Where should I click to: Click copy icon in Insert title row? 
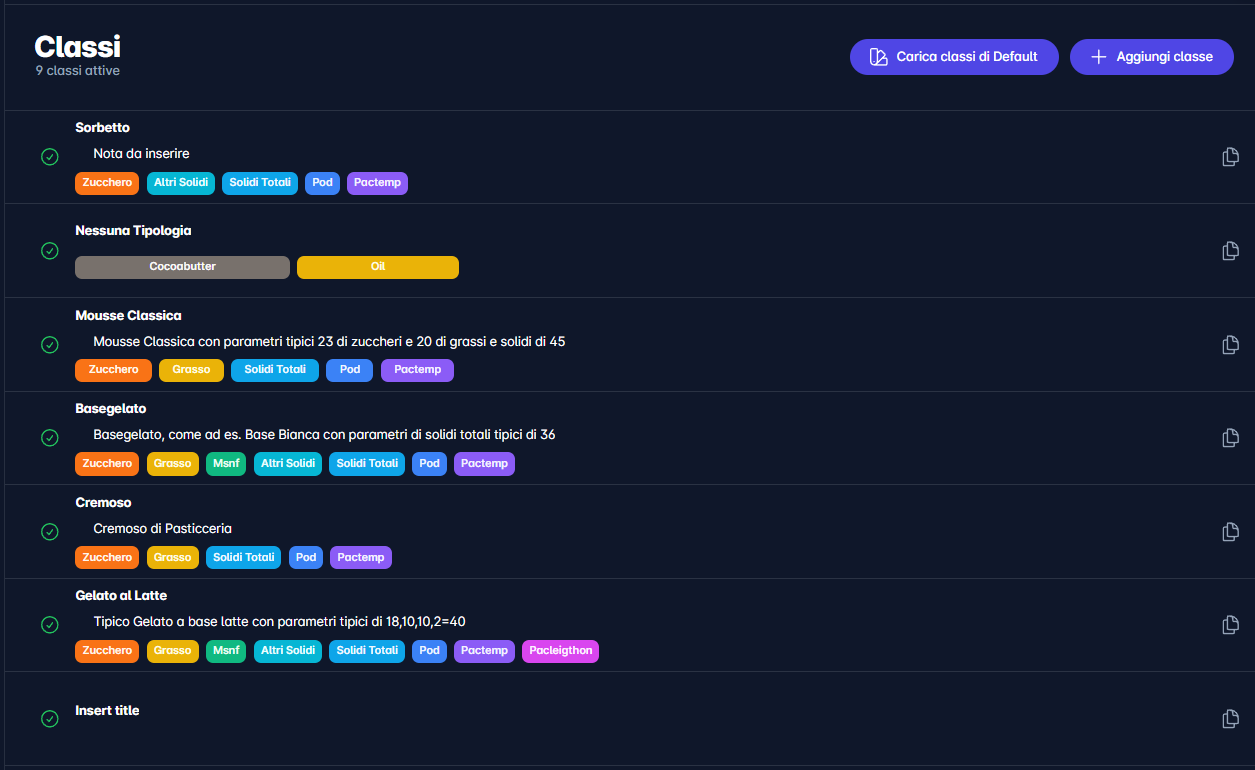tap(1231, 719)
